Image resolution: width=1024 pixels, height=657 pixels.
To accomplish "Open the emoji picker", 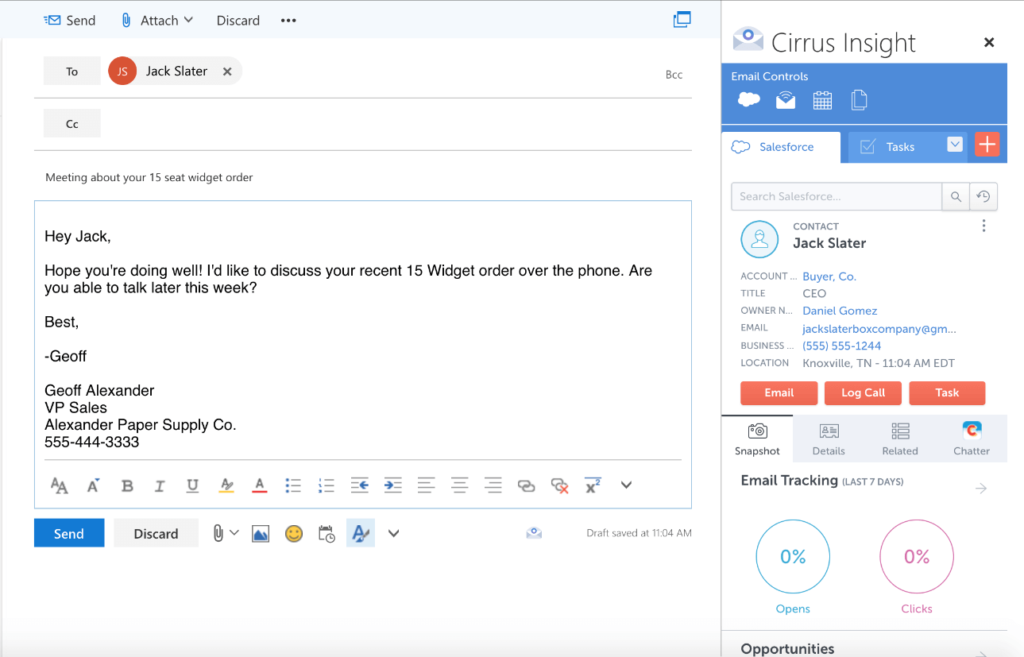I will pos(294,534).
